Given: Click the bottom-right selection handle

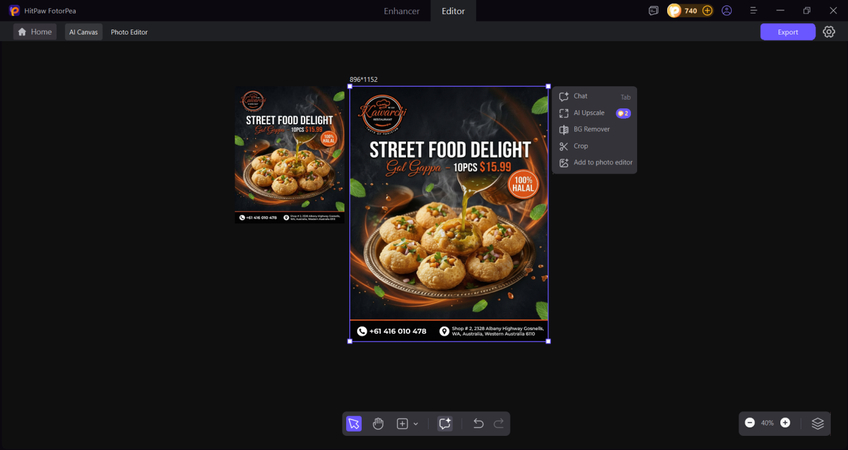Looking at the screenshot, I should 548,341.
